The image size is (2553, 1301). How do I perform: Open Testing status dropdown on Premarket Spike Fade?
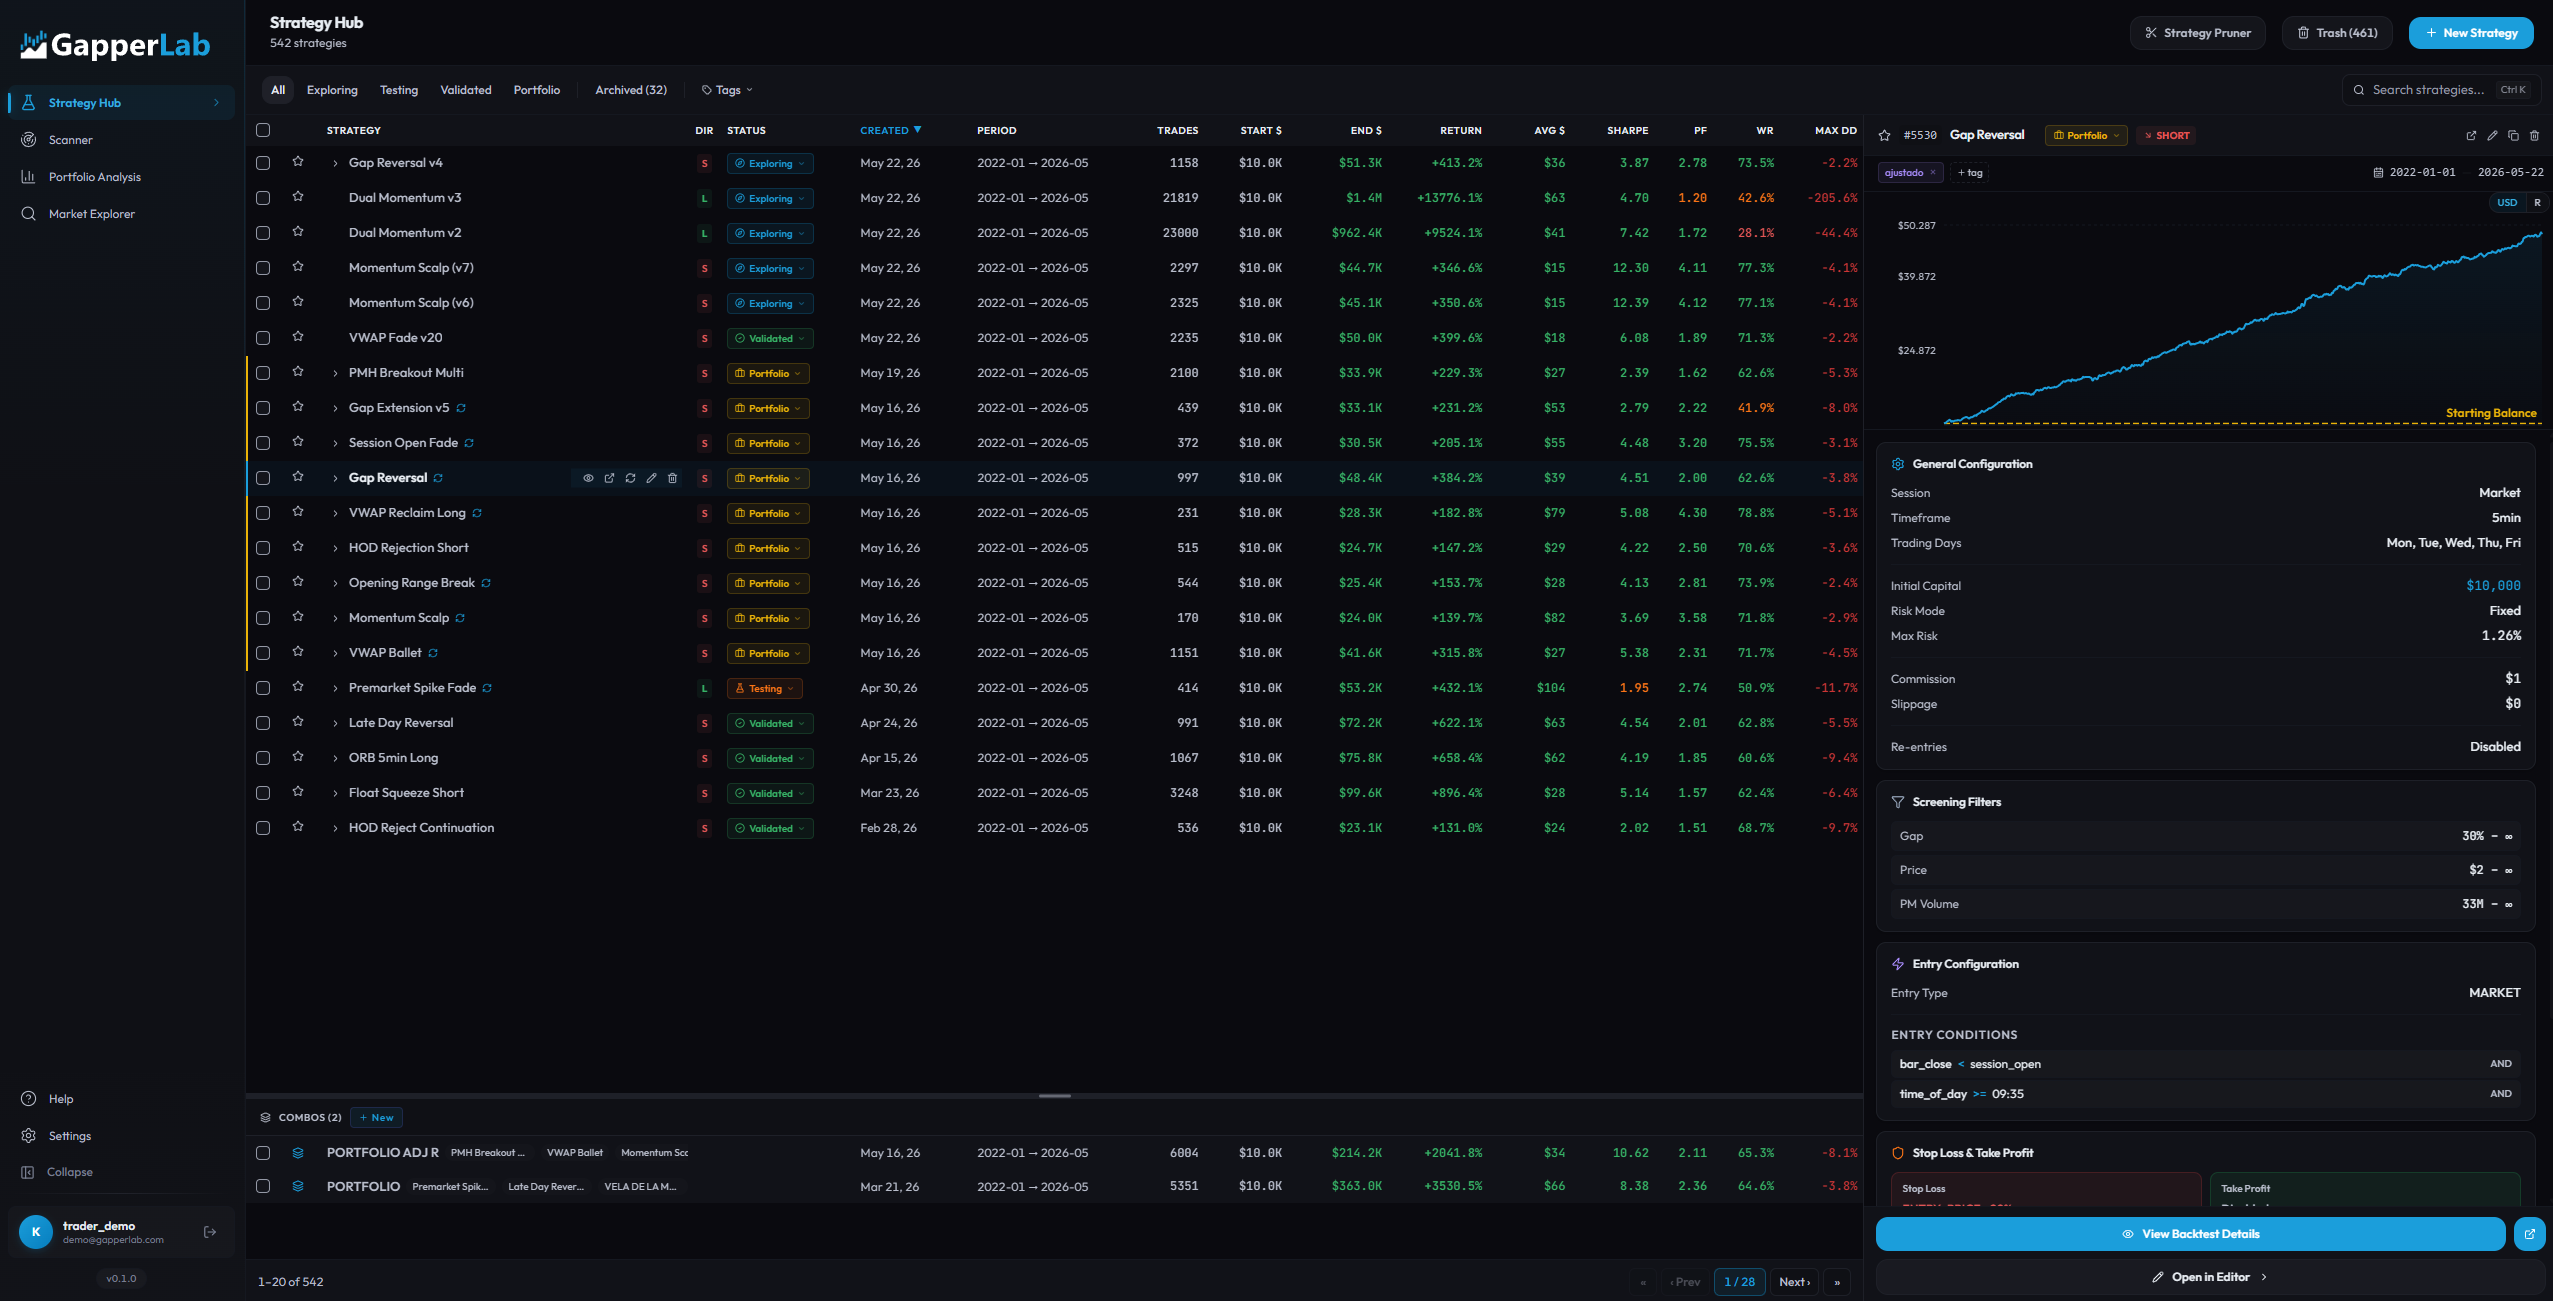[765, 688]
